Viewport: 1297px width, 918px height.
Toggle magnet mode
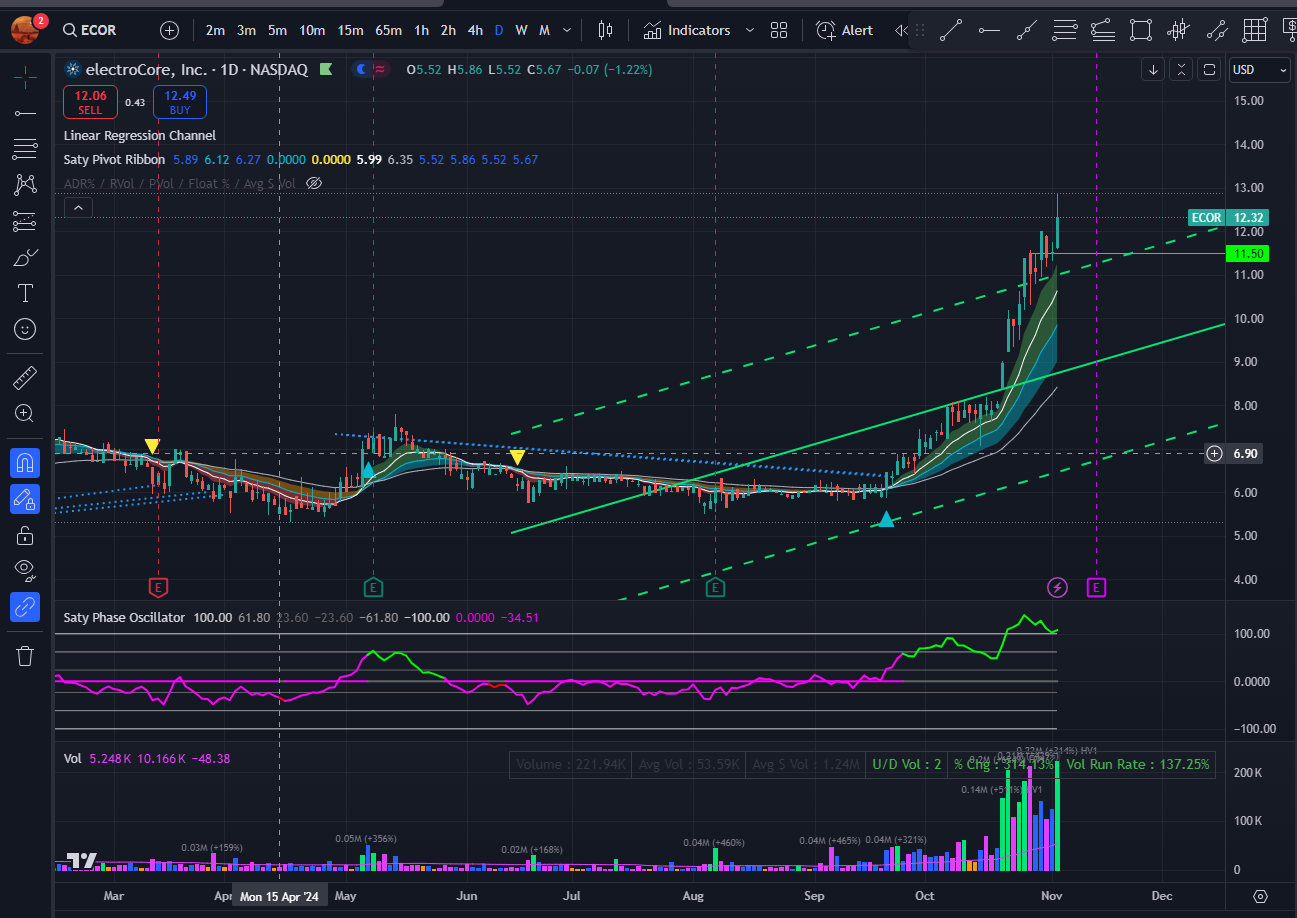pyautogui.click(x=25, y=463)
